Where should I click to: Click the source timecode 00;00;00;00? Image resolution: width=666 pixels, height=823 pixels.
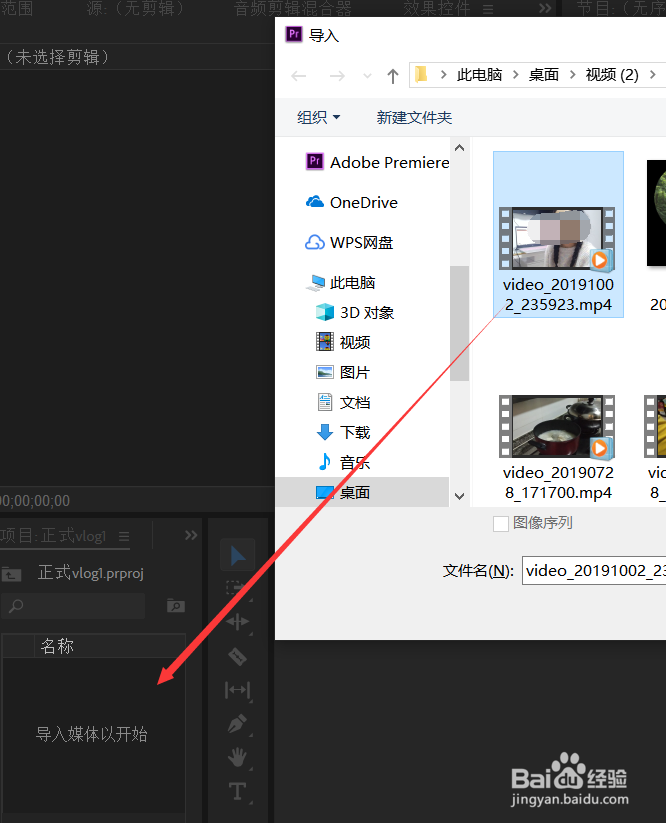click(35, 501)
